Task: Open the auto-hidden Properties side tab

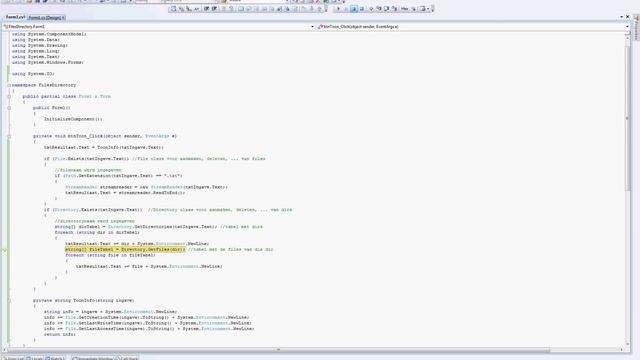Action: pos(636,27)
